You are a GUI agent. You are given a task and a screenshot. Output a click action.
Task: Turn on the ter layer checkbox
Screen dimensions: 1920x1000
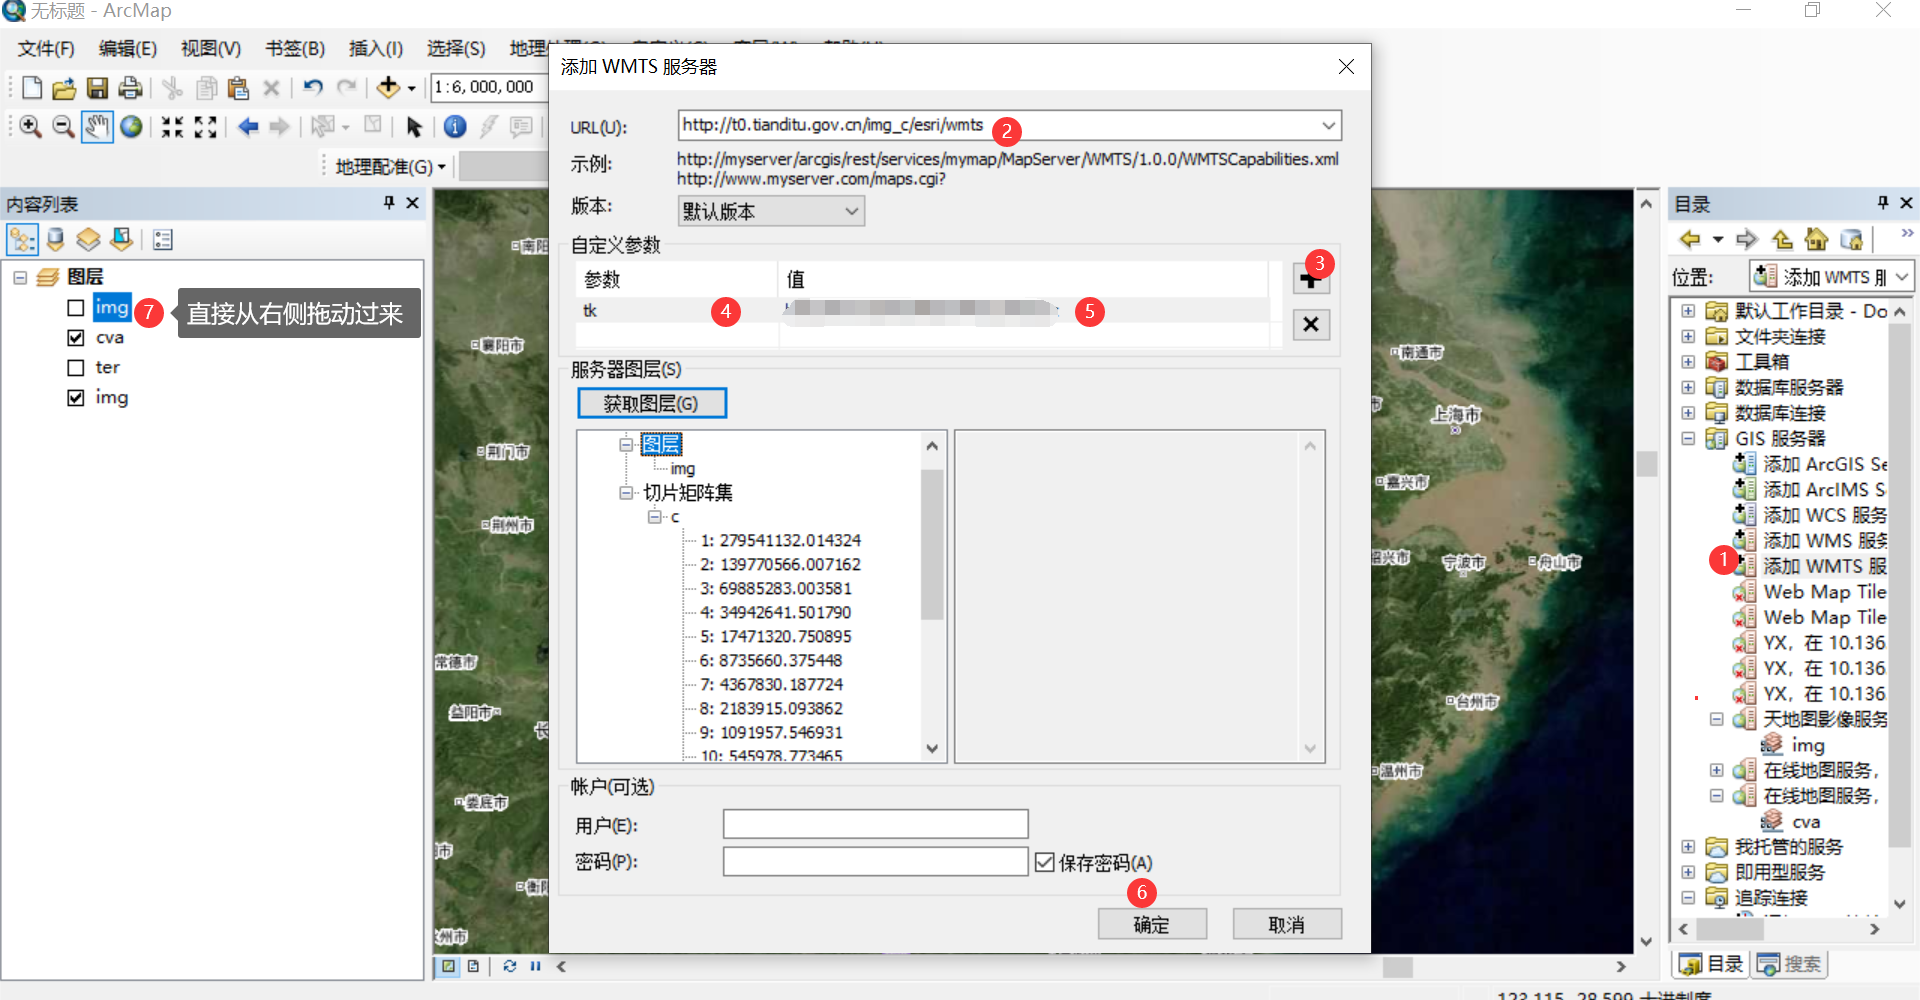point(76,368)
